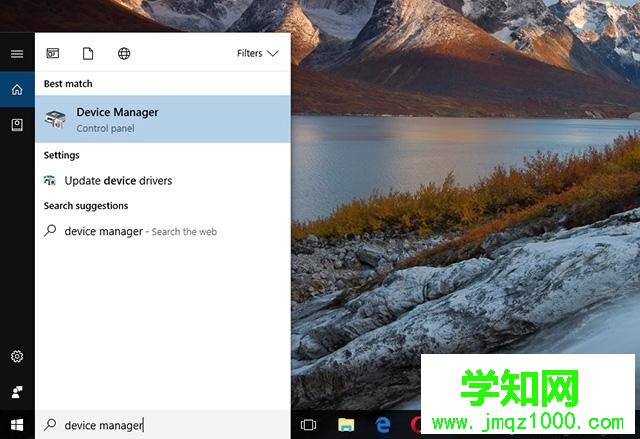Image resolution: width=640 pixels, height=439 pixels.
Task: Click the Feedback person icon in sidebar
Action: coord(17,392)
